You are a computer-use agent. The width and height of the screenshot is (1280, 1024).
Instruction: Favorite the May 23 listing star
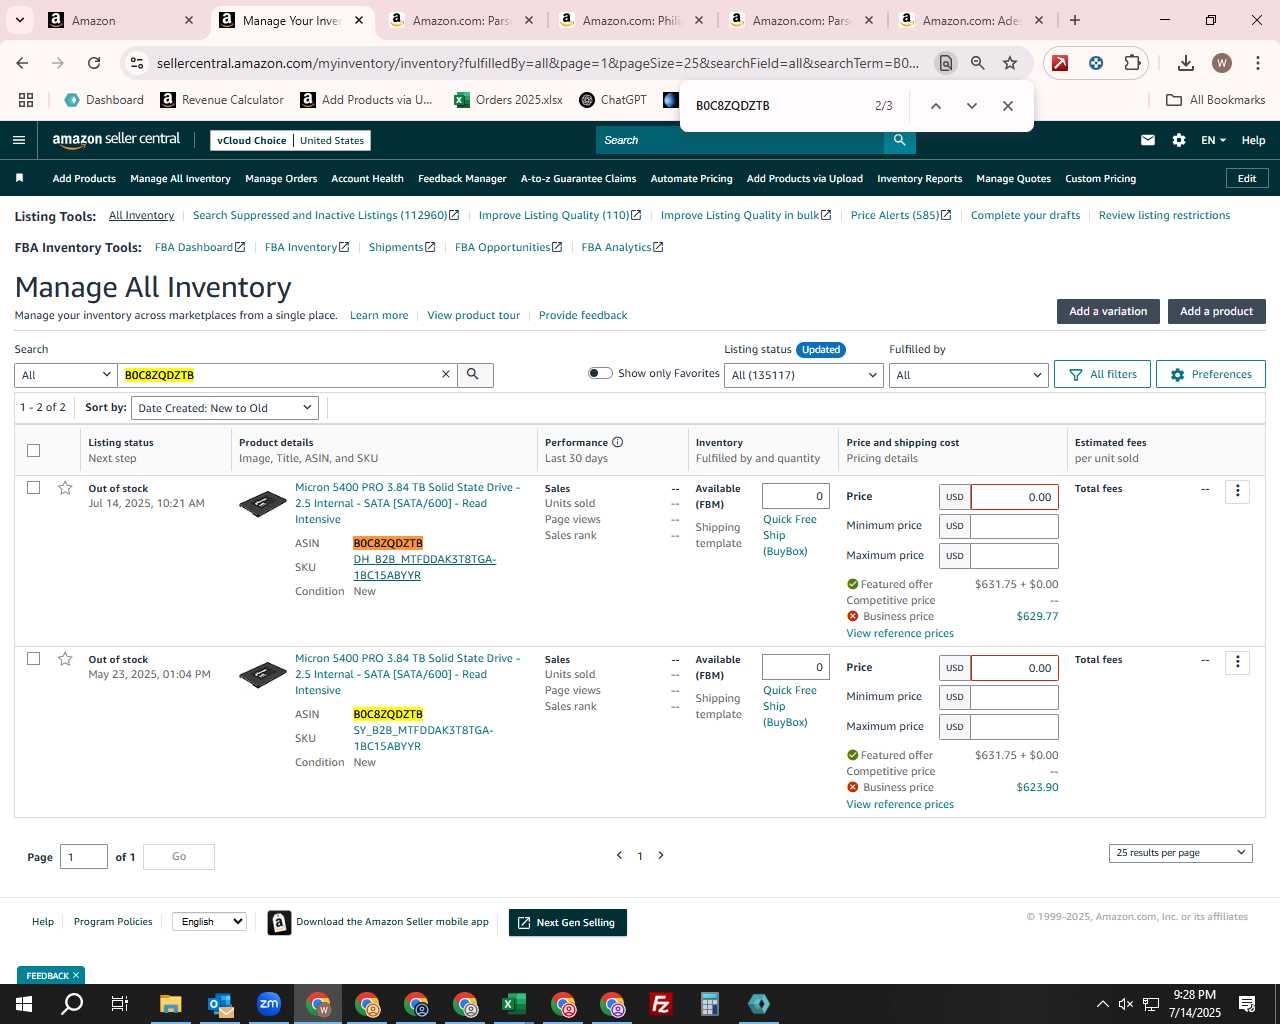(x=65, y=659)
